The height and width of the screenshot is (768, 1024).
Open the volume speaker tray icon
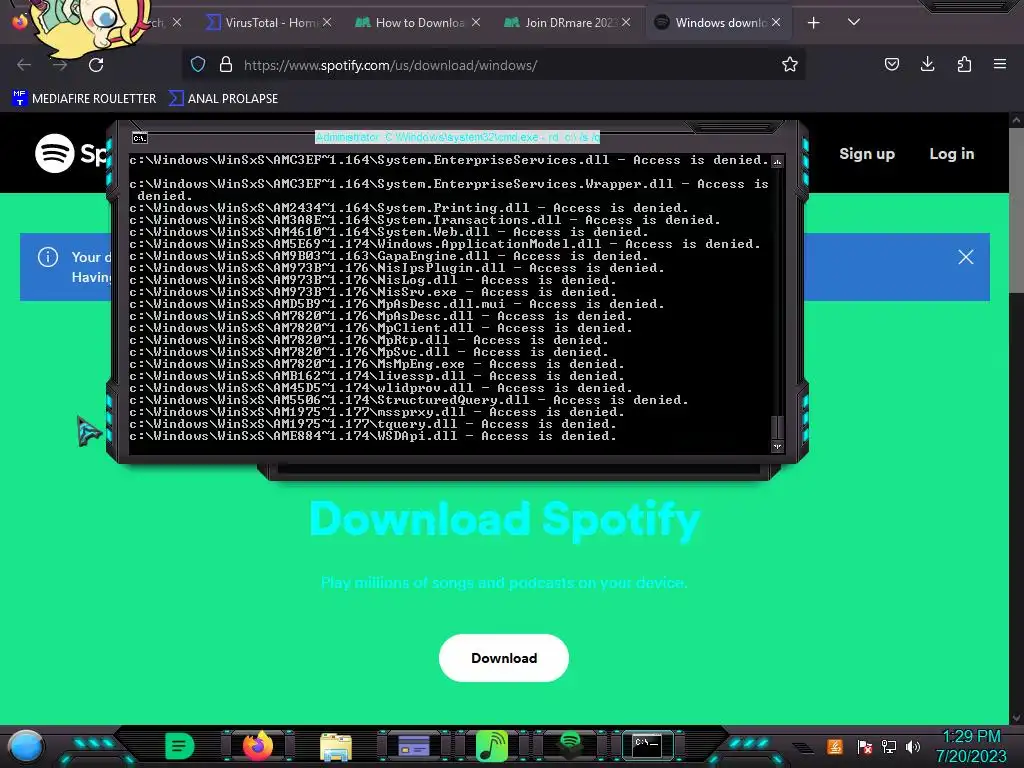point(913,746)
